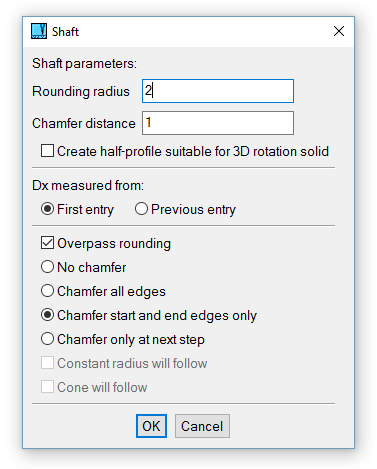Select First entry for Dx measurement
This screenshot has width=377, height=469.
(x=47, y=209)
